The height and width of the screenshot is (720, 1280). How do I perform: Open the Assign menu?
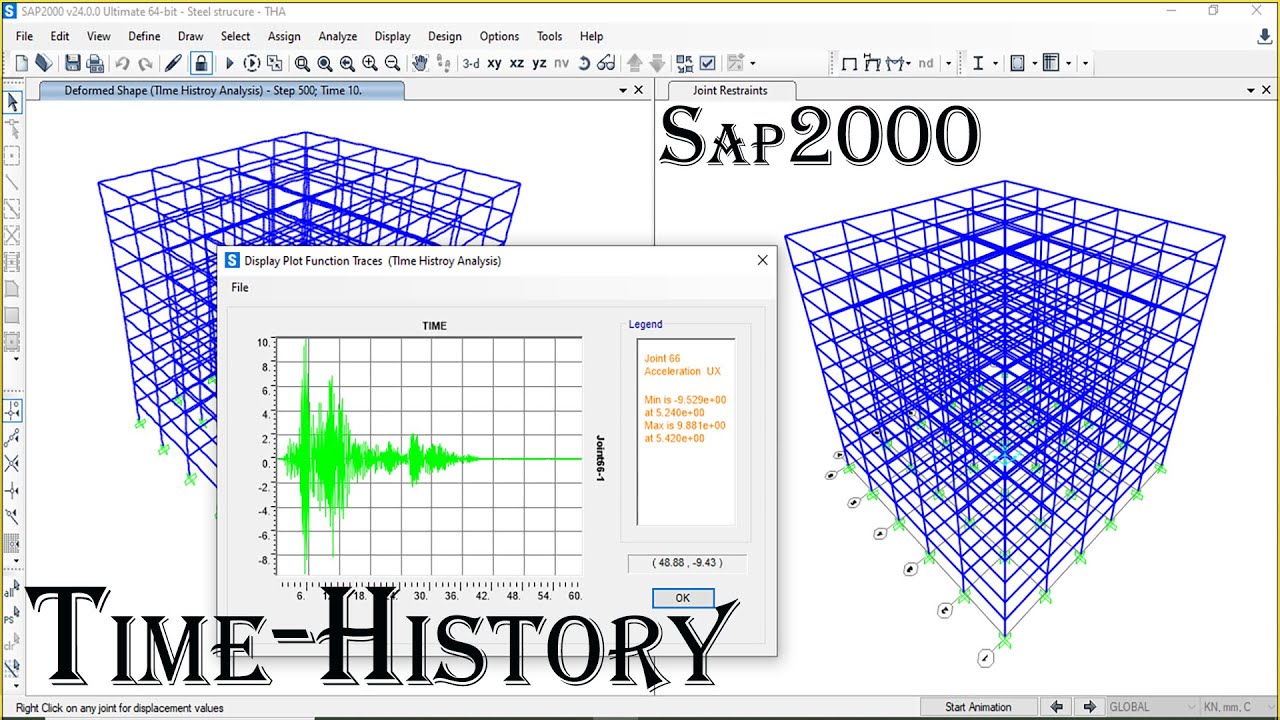point(284,36)
